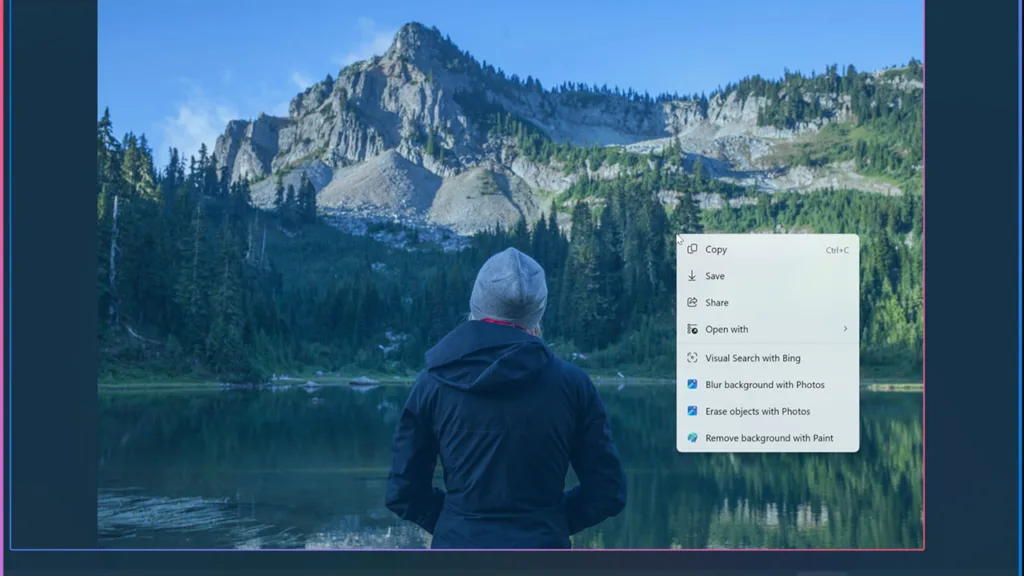1024x576 pixels.
Task: Choose Remove background with Paint
Action: [x=767, y=438]
